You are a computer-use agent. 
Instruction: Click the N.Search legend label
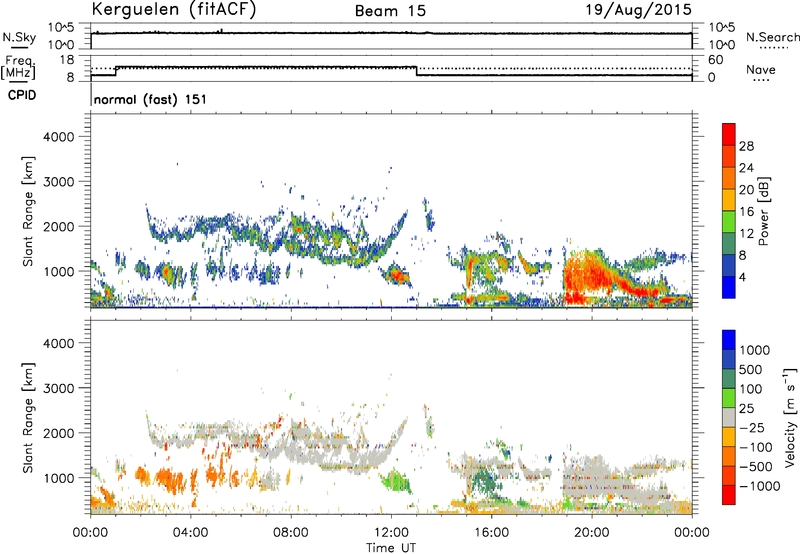772,37
